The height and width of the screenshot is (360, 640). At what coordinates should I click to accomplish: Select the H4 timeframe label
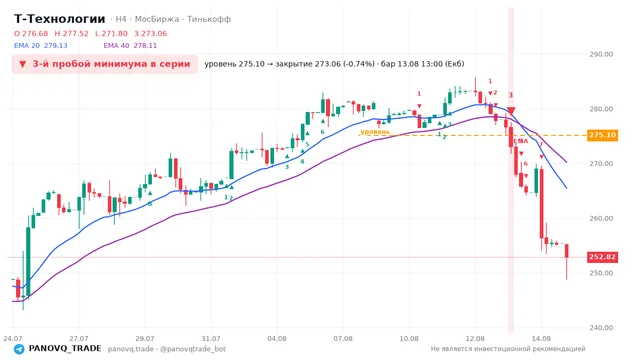[121, 19]
